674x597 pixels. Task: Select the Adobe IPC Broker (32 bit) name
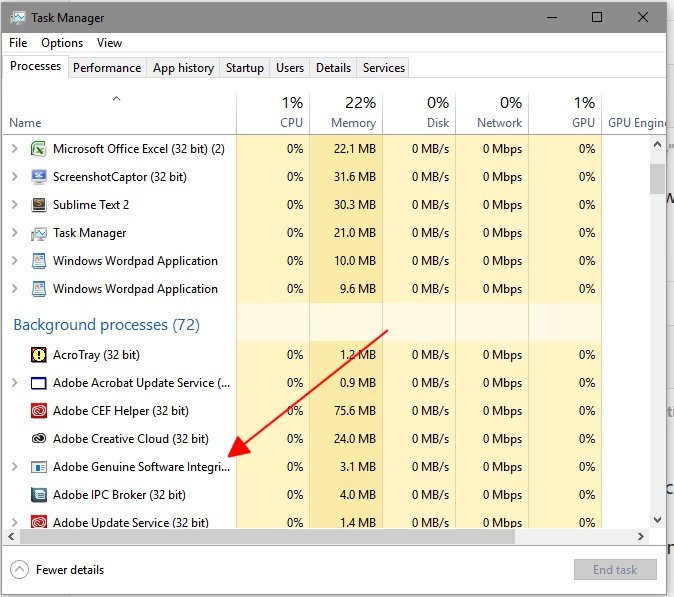point(119,495)
